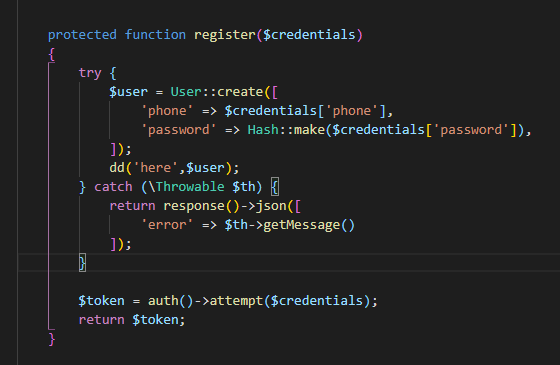Click the 'protected' keyword
The width and height of the screenshot is (560, 365).
82,35
